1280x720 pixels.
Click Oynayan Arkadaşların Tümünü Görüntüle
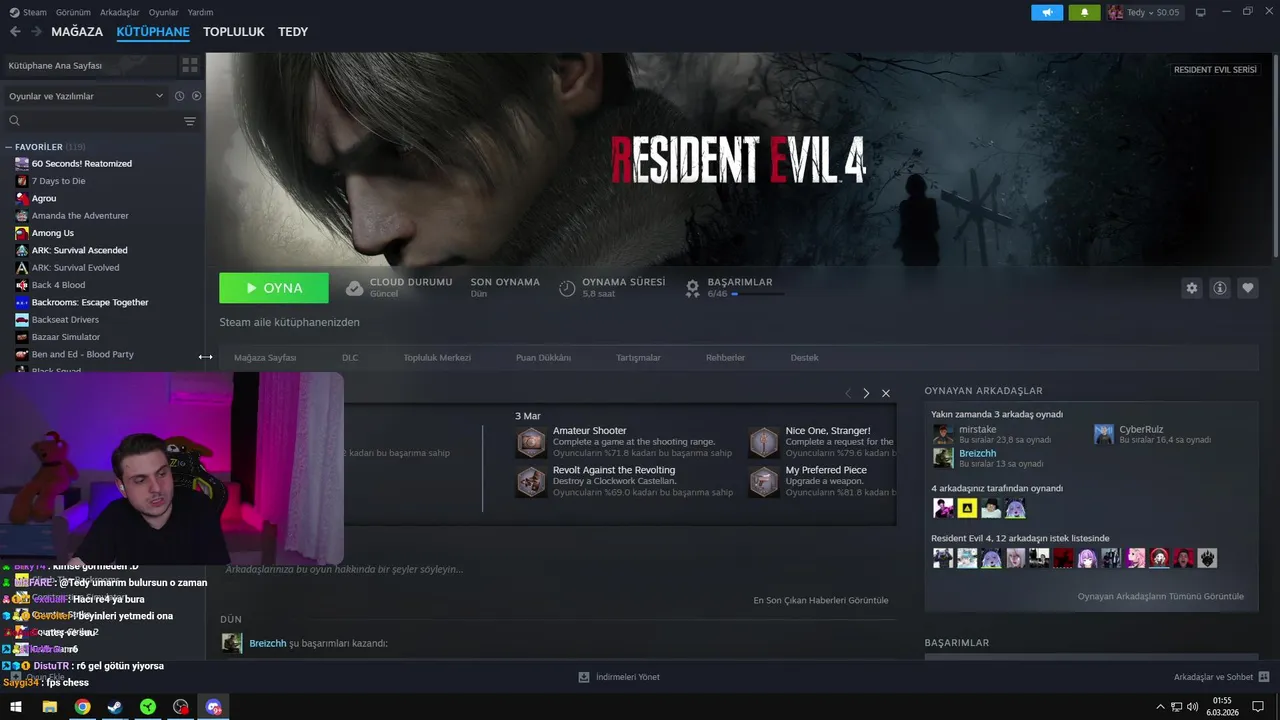coord(1160,596)
